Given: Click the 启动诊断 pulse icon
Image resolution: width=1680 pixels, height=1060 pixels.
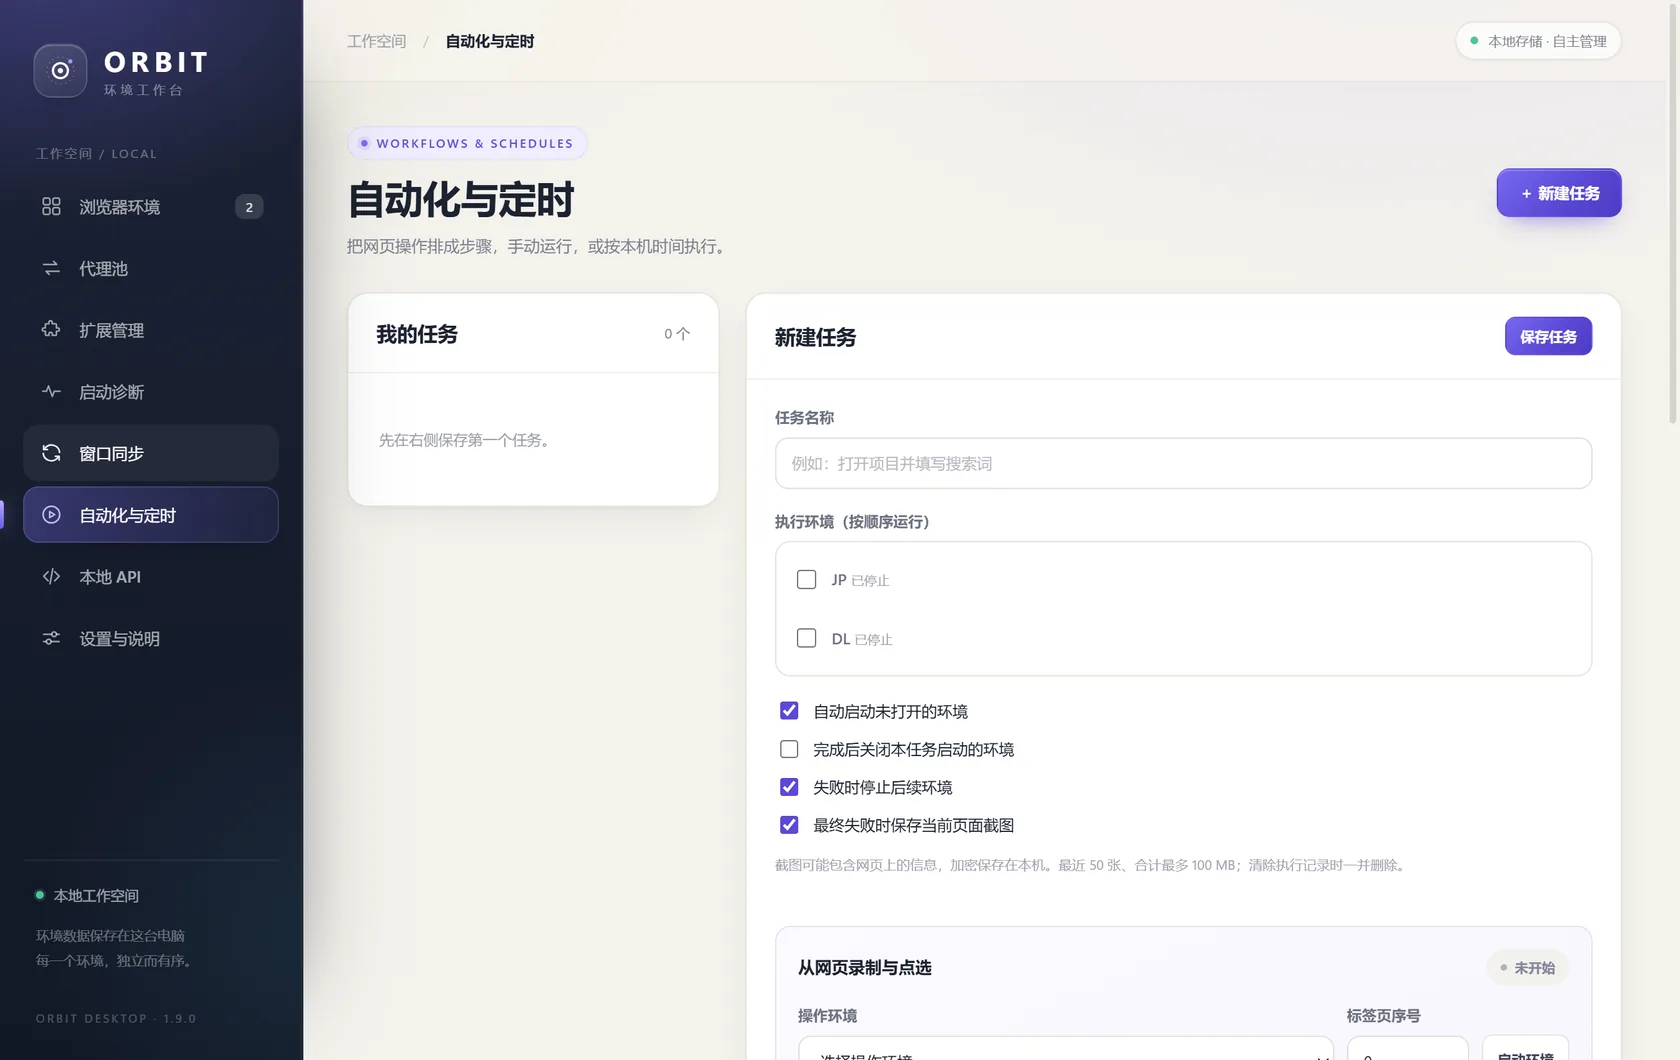Looking at the screenshot, I should click(51, 391).
